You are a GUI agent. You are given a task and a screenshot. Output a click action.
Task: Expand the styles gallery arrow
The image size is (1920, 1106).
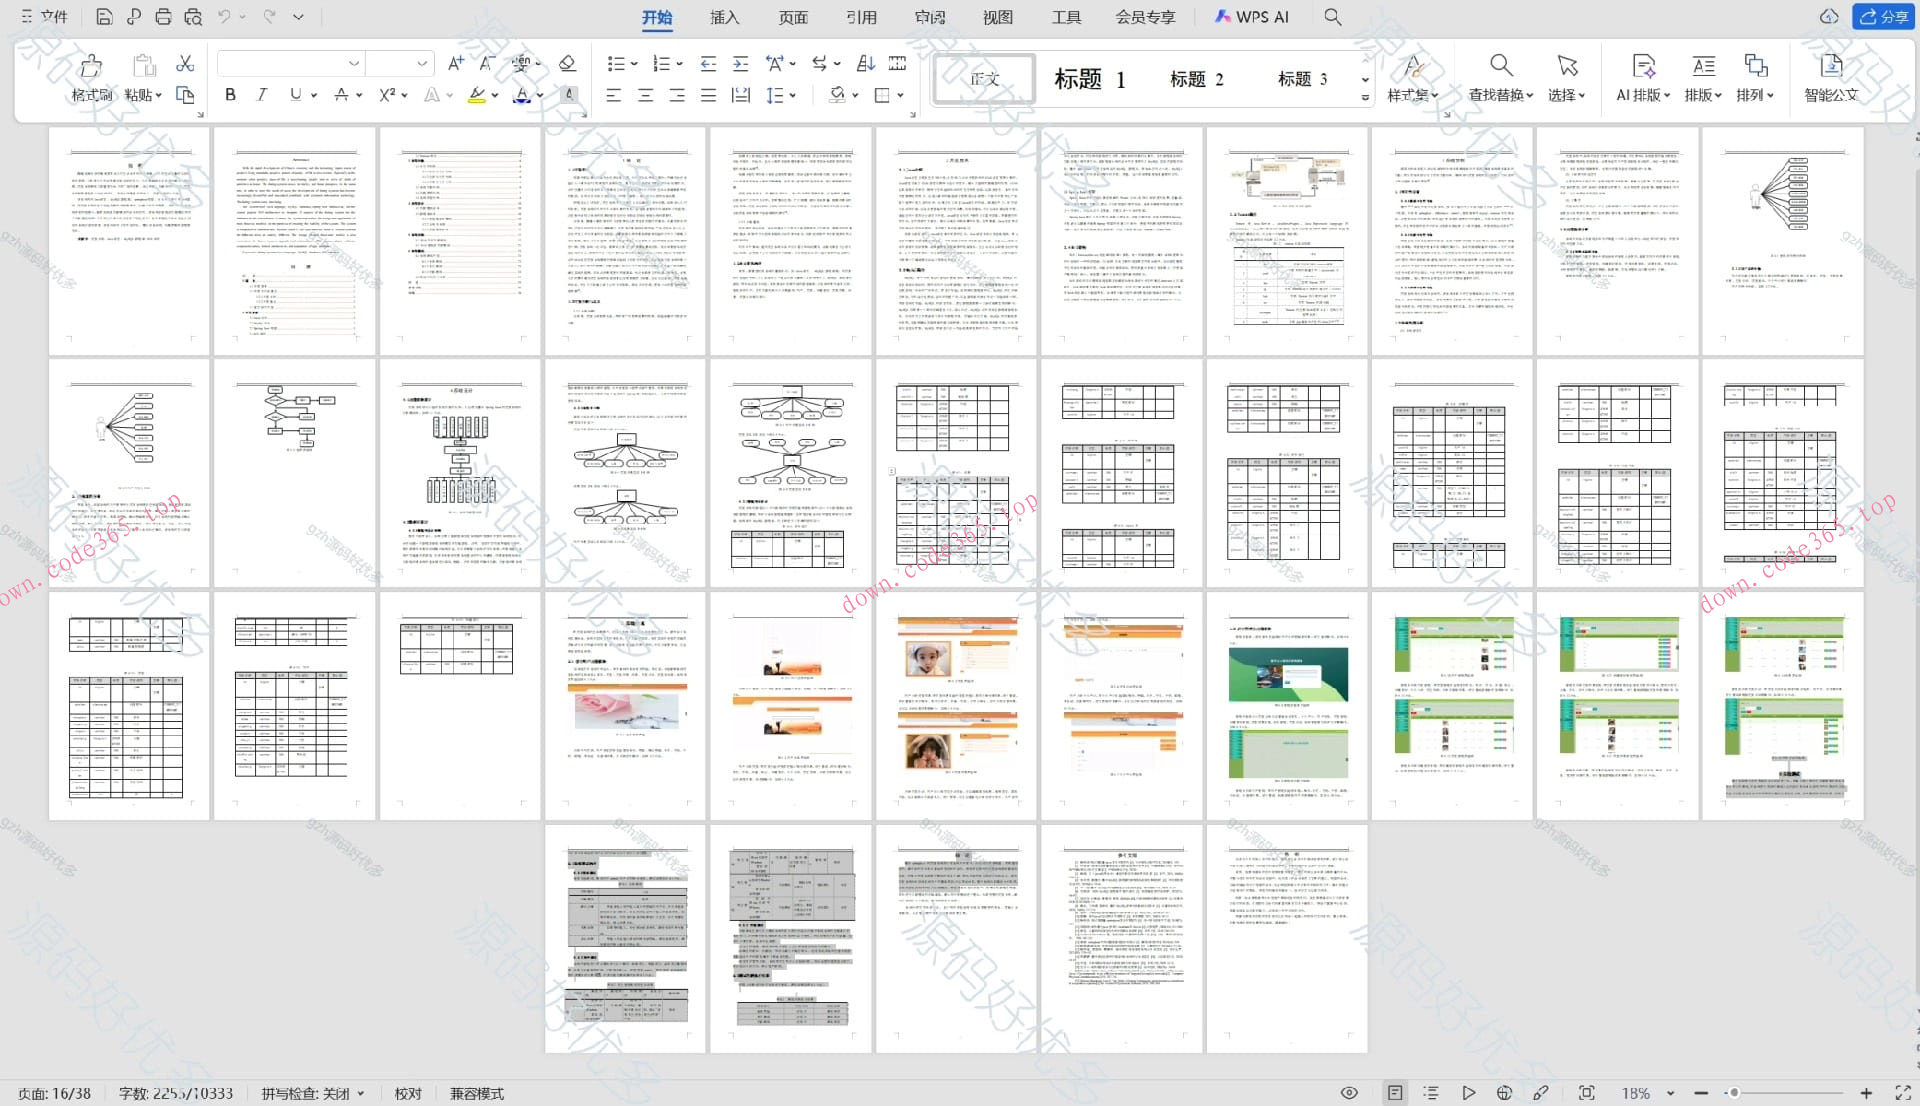(1365, 97)
